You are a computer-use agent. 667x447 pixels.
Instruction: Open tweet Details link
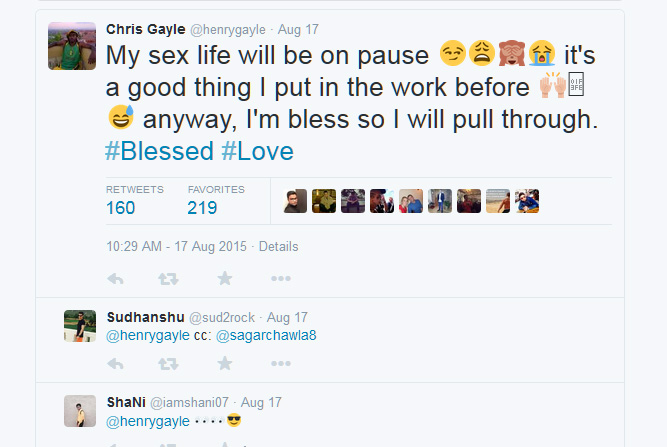pos(278,246)
